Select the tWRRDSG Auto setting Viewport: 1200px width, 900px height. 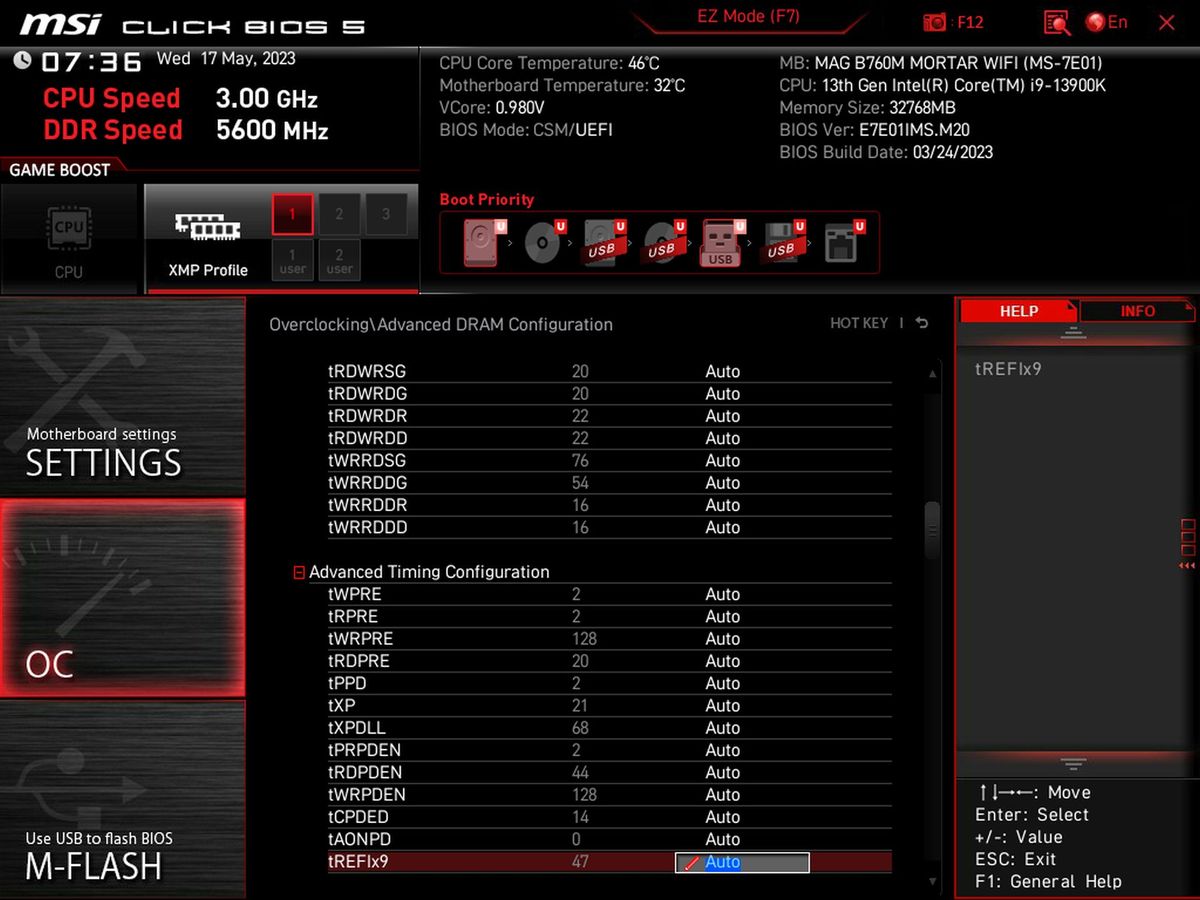click(x=722, y=460)
